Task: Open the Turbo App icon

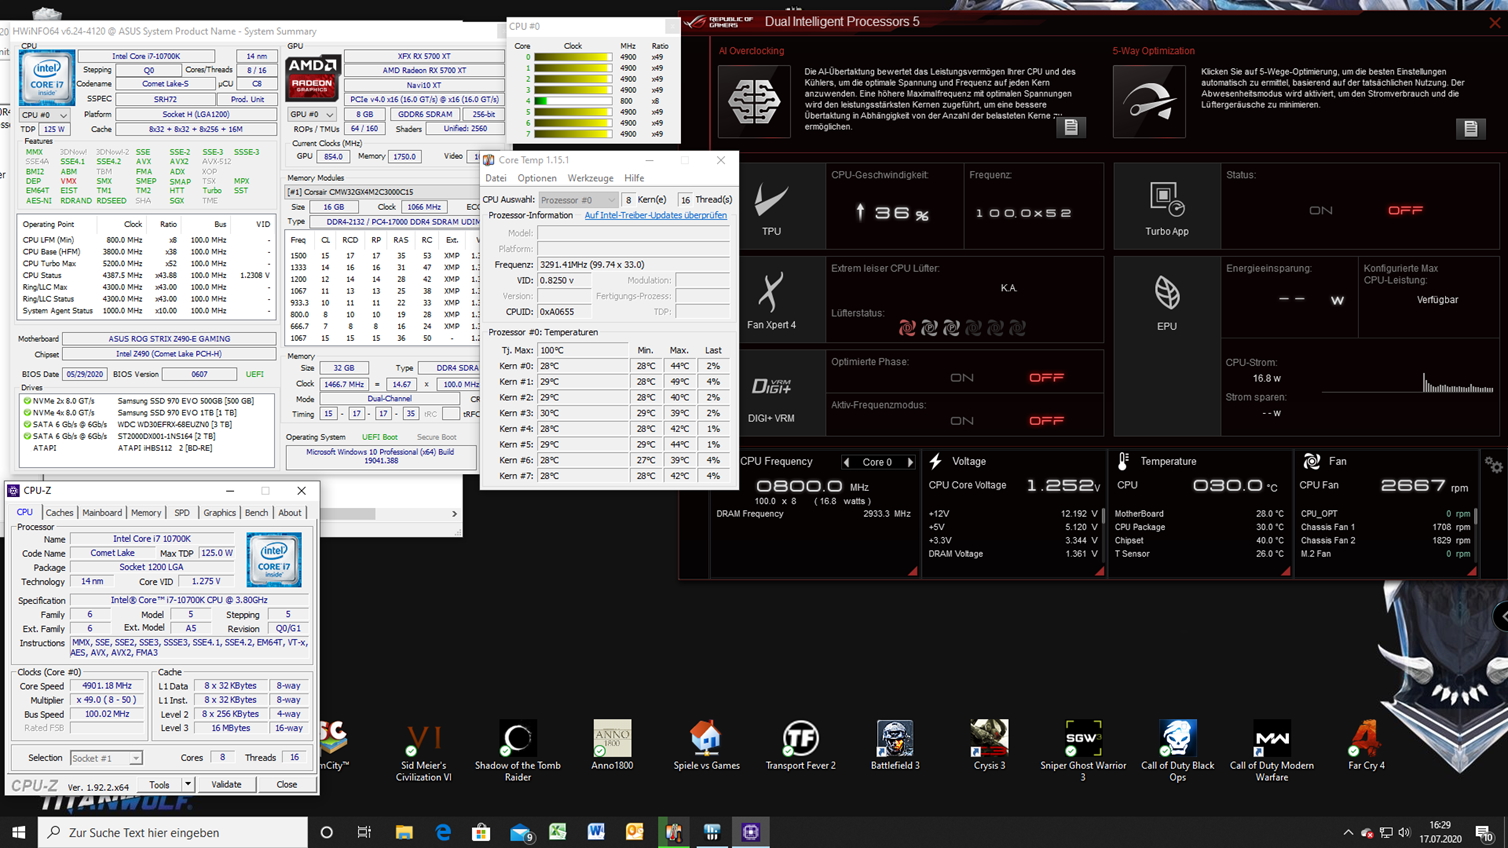Action: coord(1167,199)
